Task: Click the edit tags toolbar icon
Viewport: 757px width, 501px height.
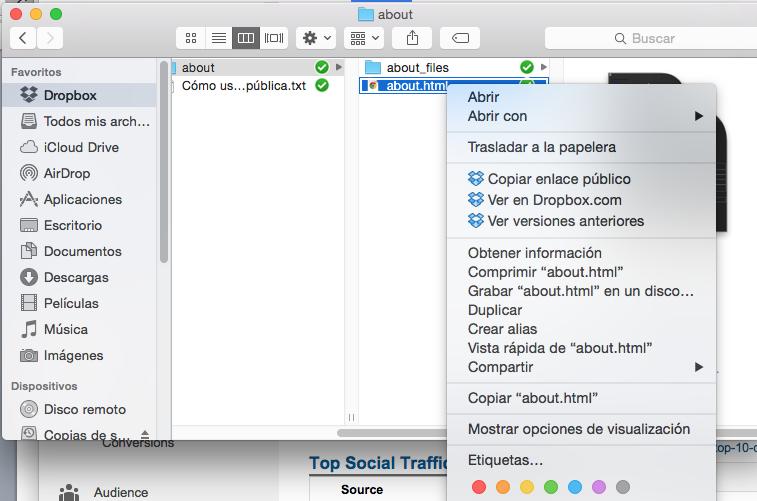Action: pos(459,38)
